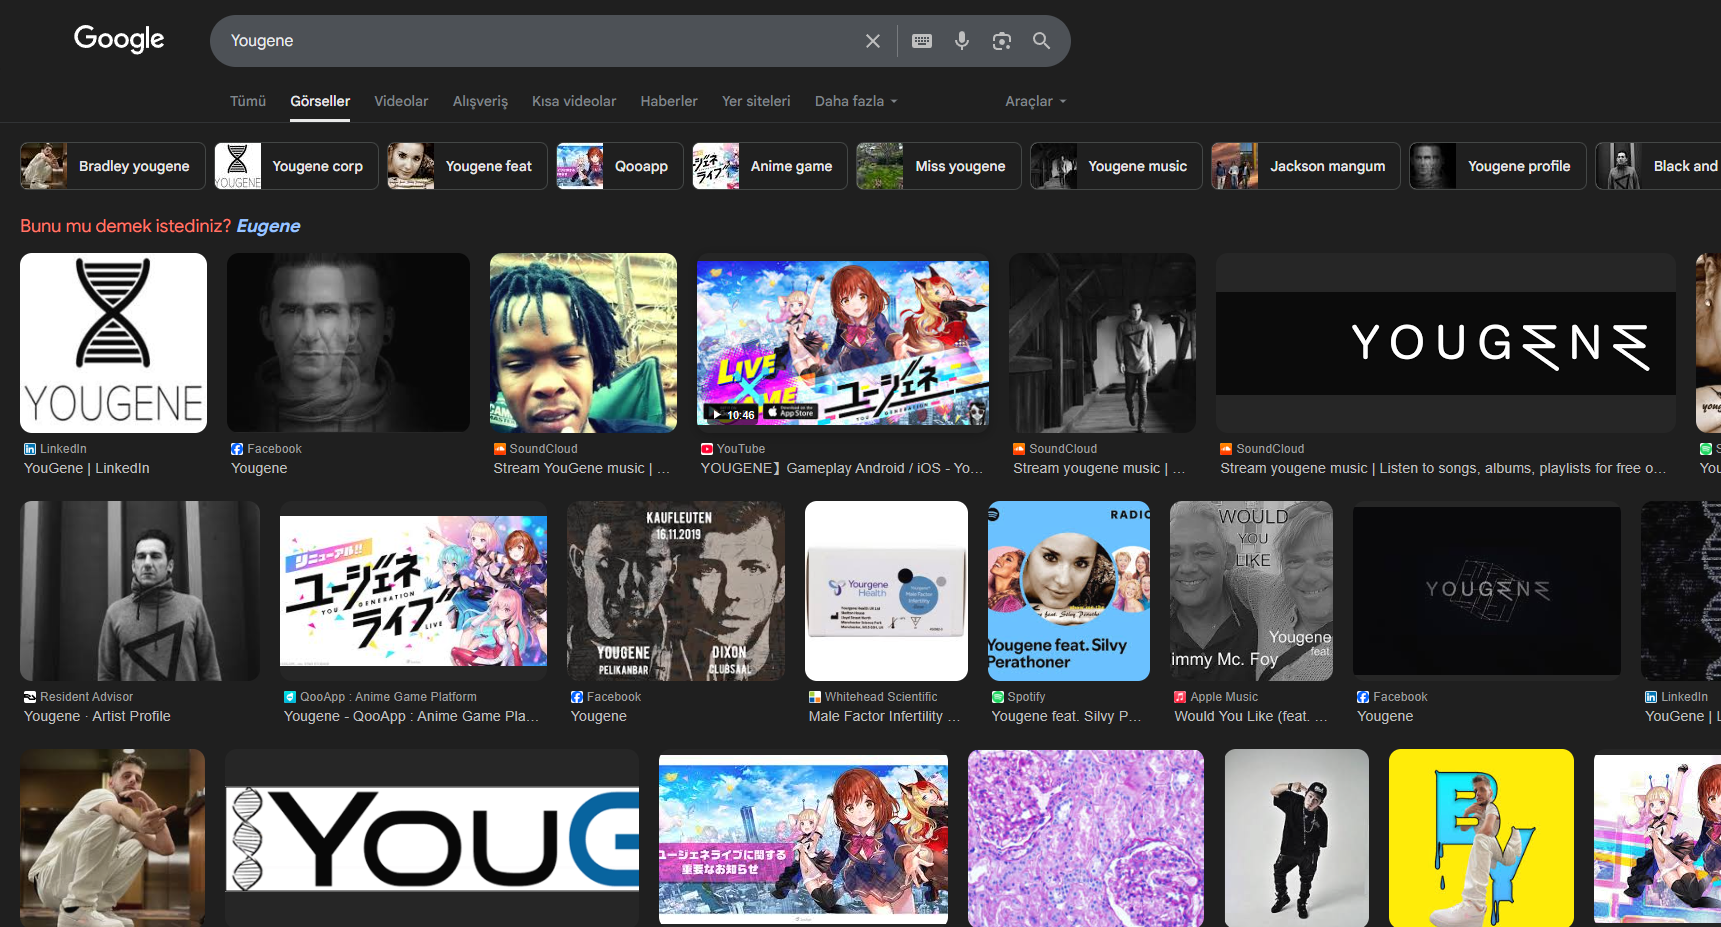Open the YouGene | LinkedIn result link
This screenshot has height=927, width=1721.
coord(87,468)
